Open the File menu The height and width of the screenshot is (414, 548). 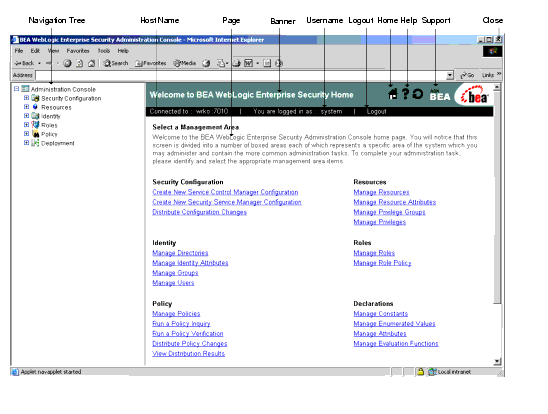point(19,51)
